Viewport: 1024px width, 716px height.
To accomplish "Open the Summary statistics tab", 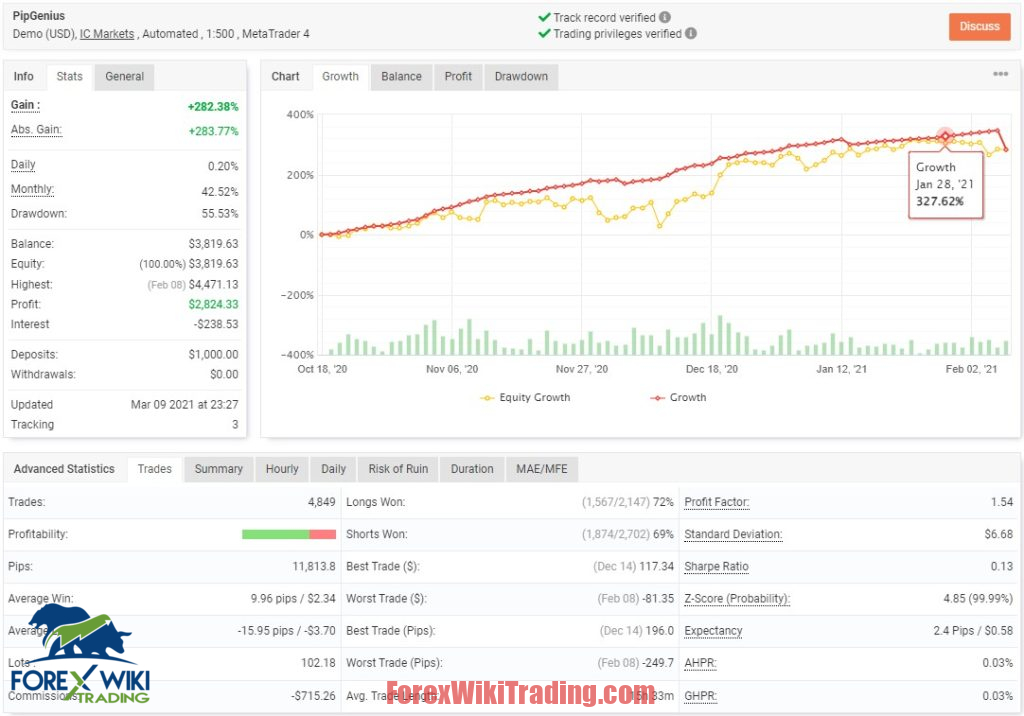I will (218, 469).
